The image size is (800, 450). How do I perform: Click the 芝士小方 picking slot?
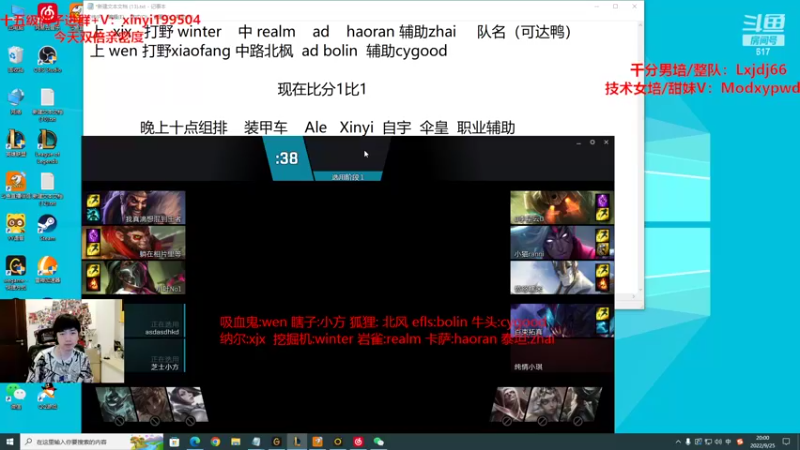click(155, 356)
